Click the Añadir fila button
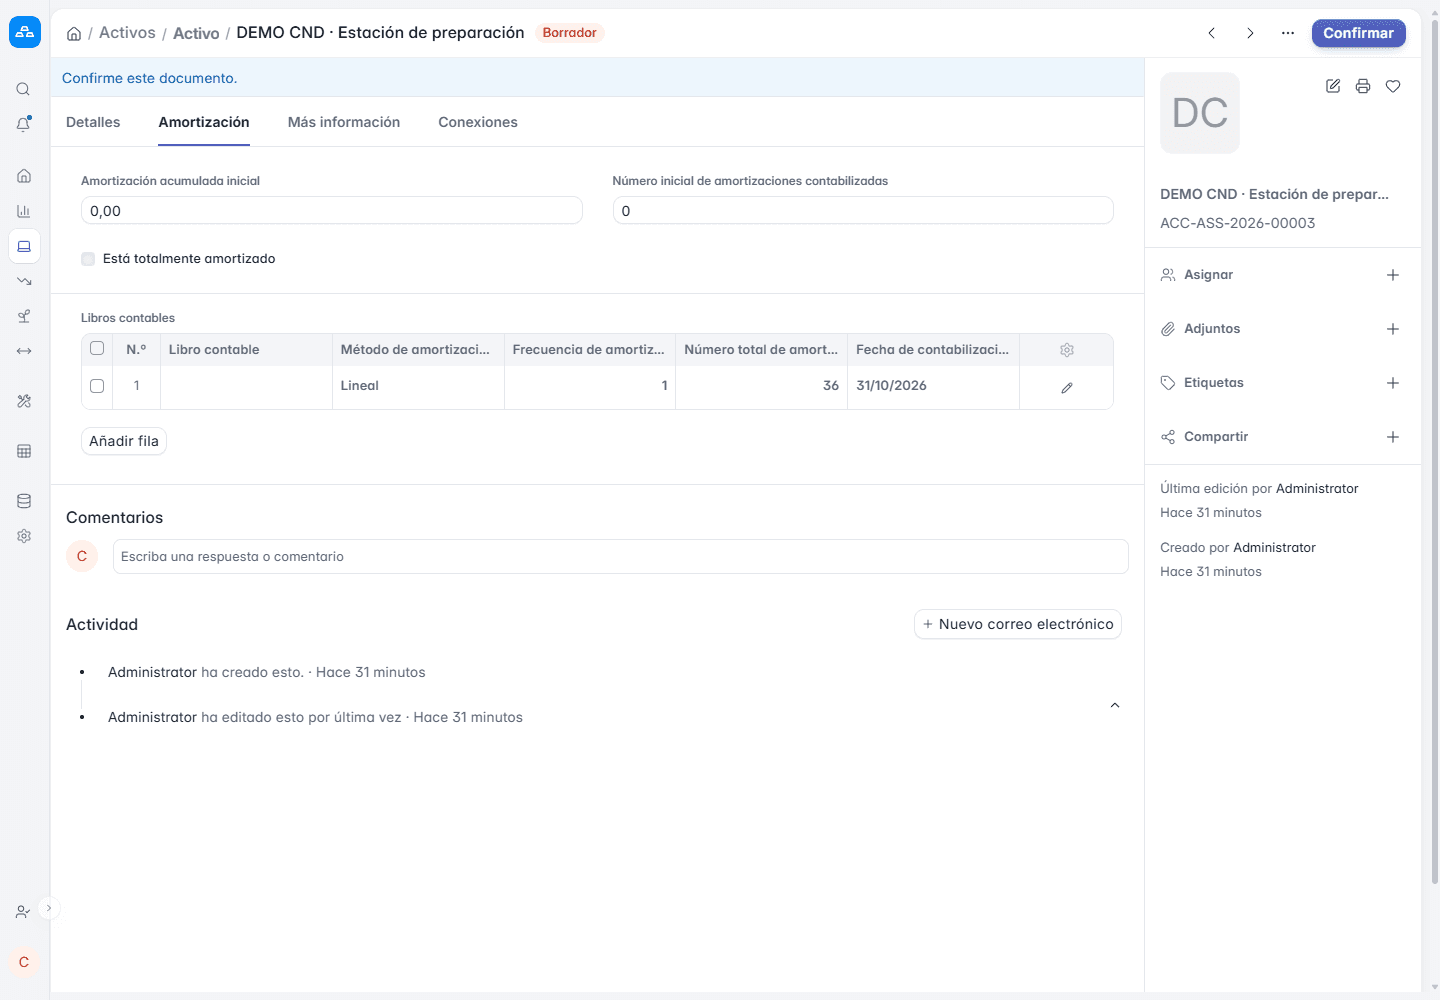Image resolution: width=1440 pixels, height=1000 pixels. coord(124,441)
